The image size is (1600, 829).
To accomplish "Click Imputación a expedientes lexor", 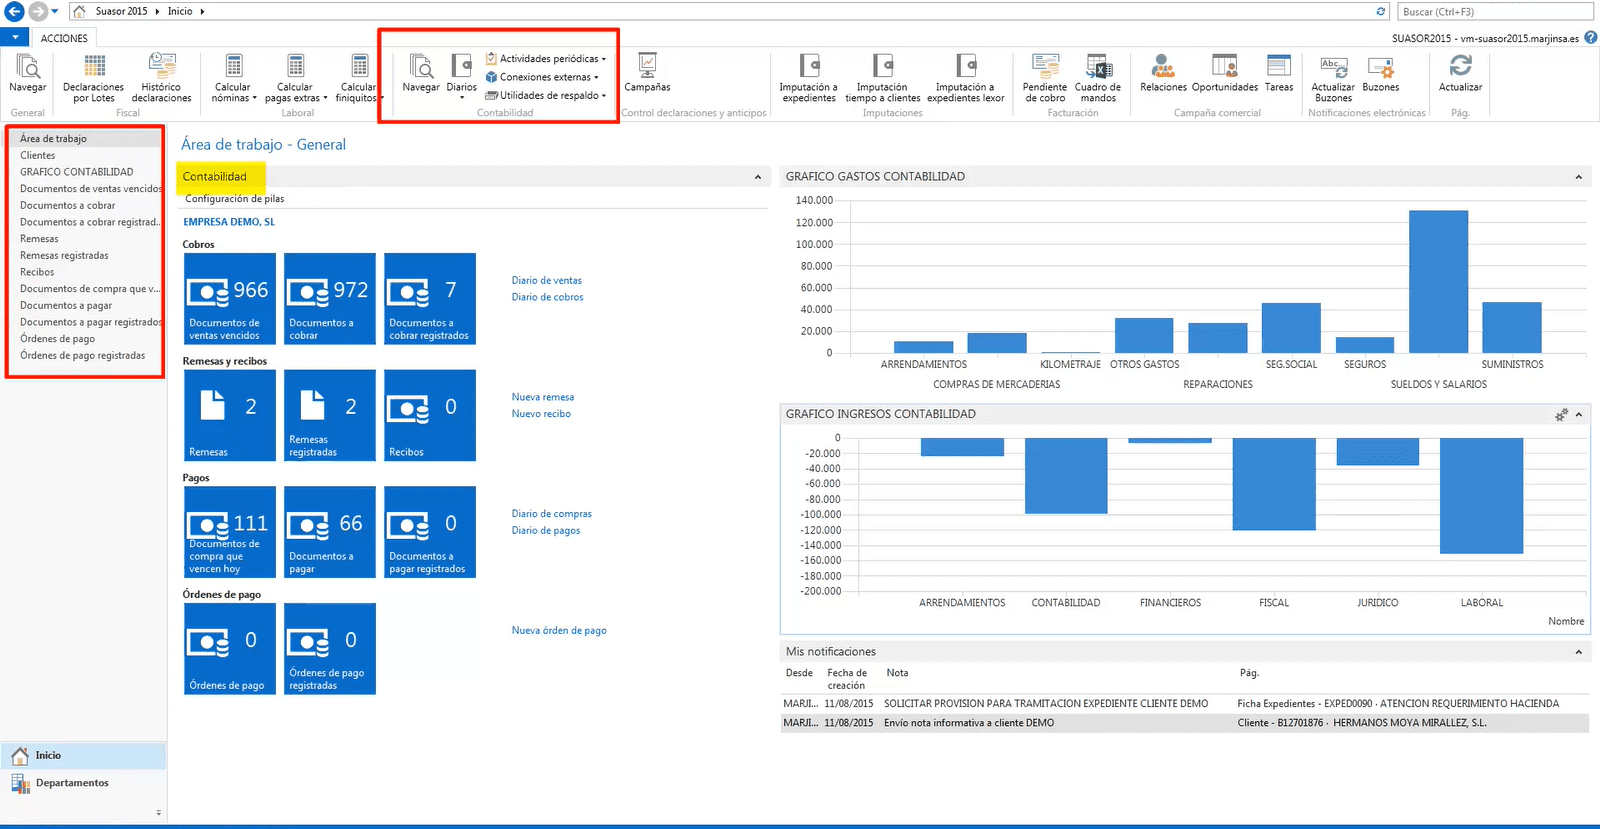I will (x=965, y=78).
